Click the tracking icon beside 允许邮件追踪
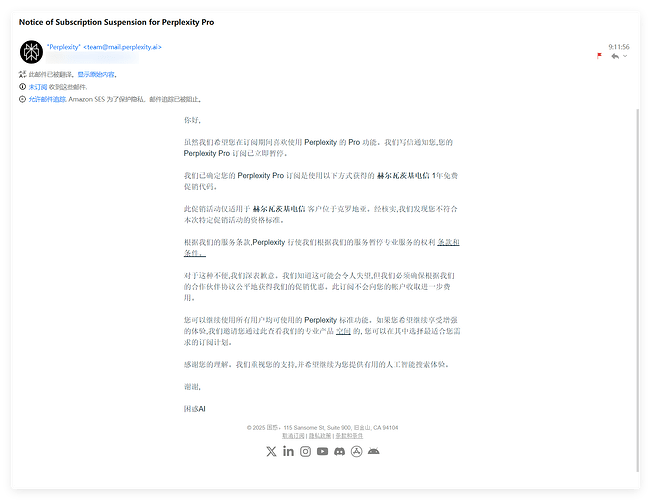Viewport: 651px width, 500px height. point(22,99)
